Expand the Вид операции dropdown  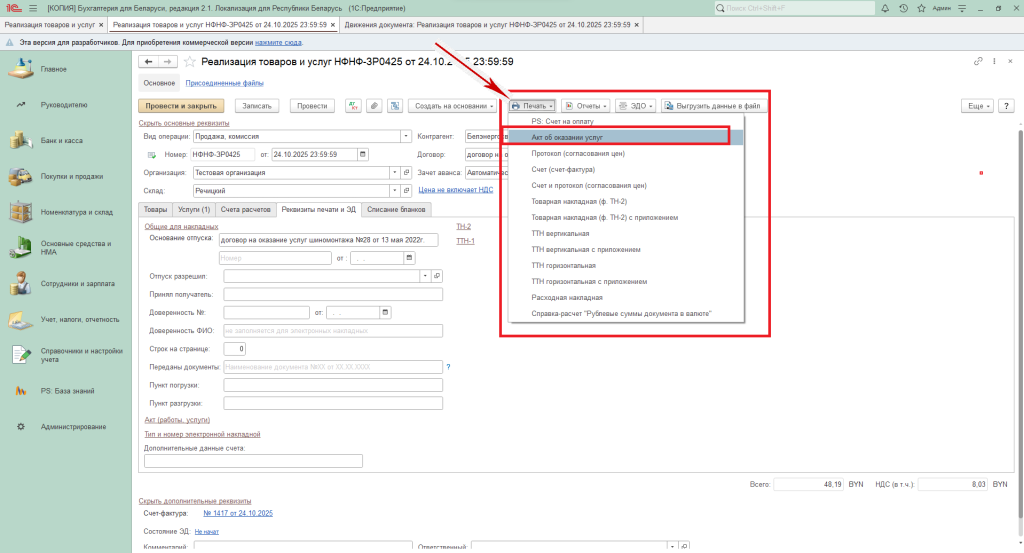pyautogui.click(x=406, y=136)
